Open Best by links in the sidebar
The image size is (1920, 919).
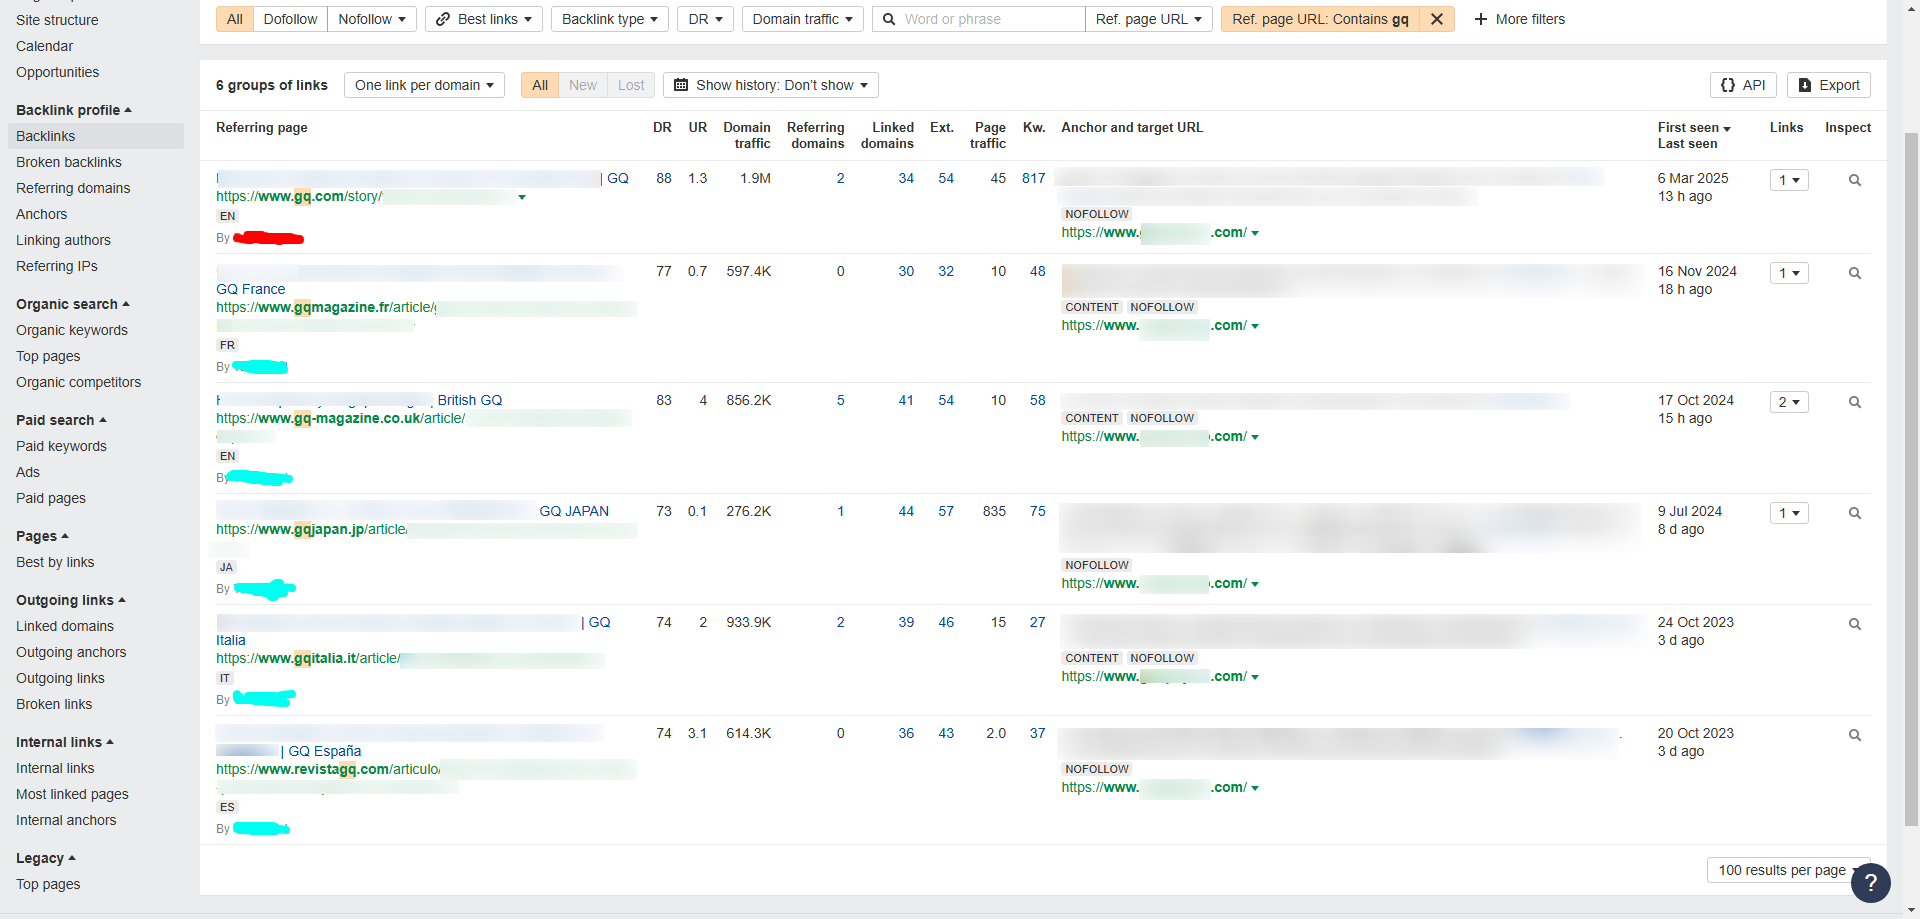point(55,562)
